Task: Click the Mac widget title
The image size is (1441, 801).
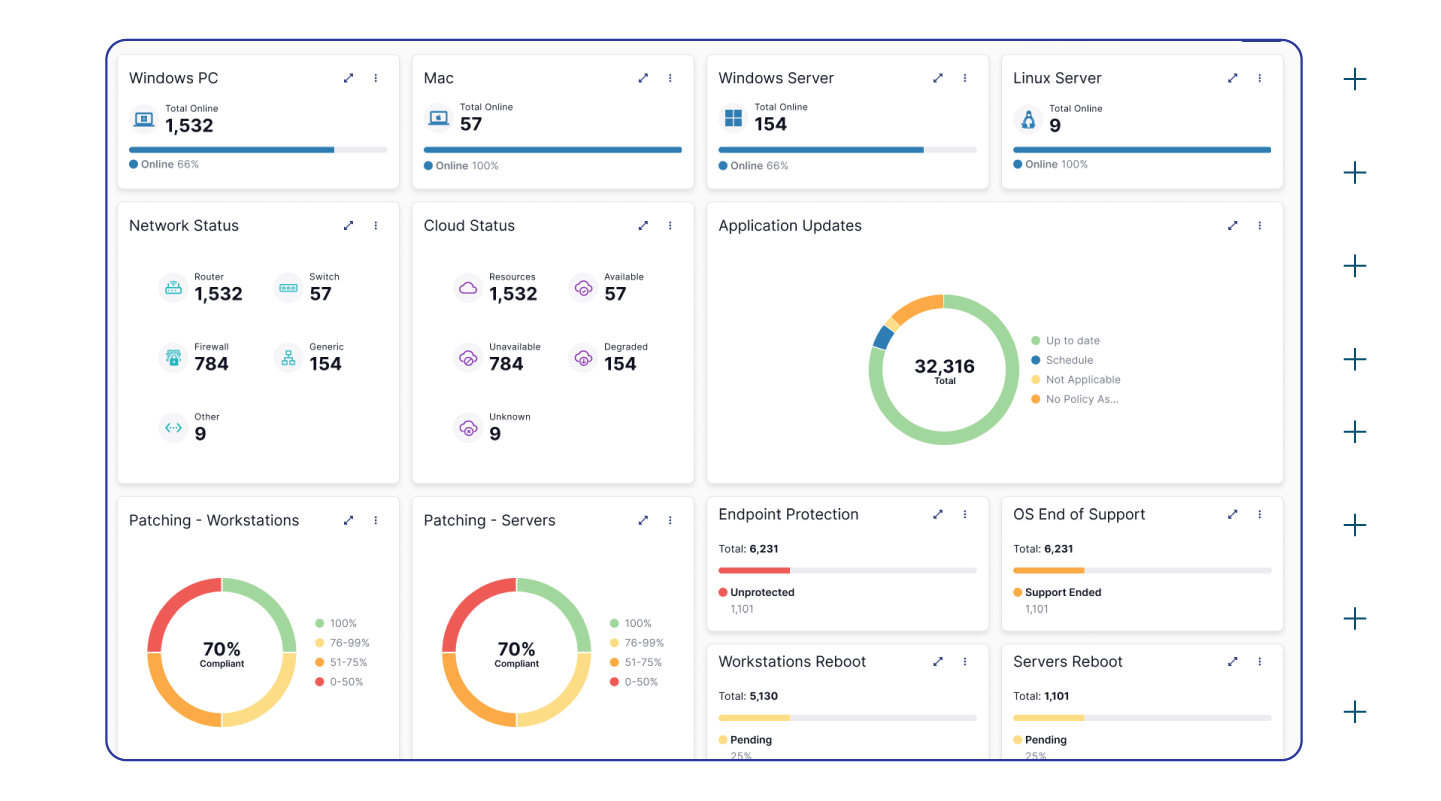Action: click(438, 78)
